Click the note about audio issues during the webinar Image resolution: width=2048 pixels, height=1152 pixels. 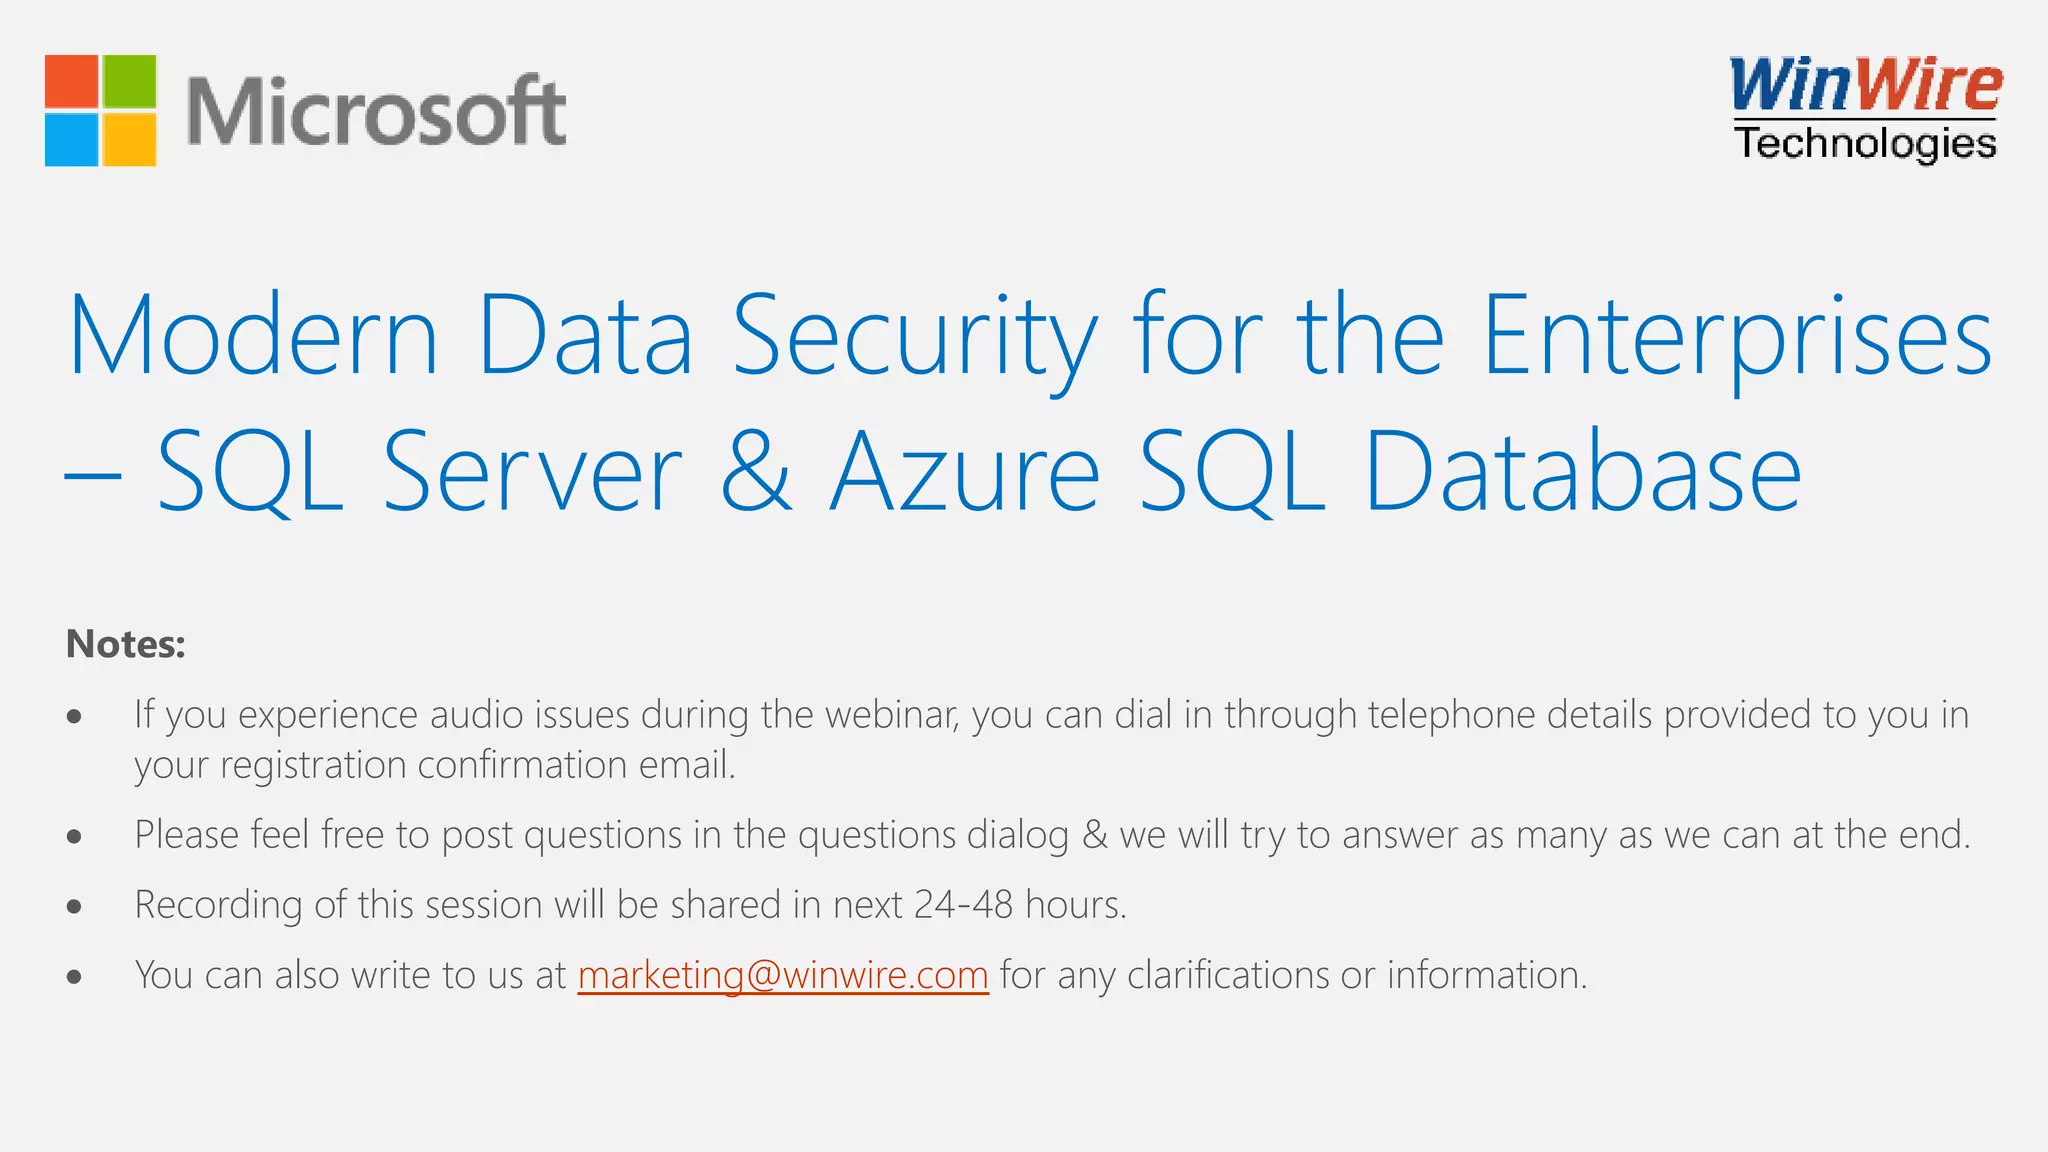tap(1051, 715)
